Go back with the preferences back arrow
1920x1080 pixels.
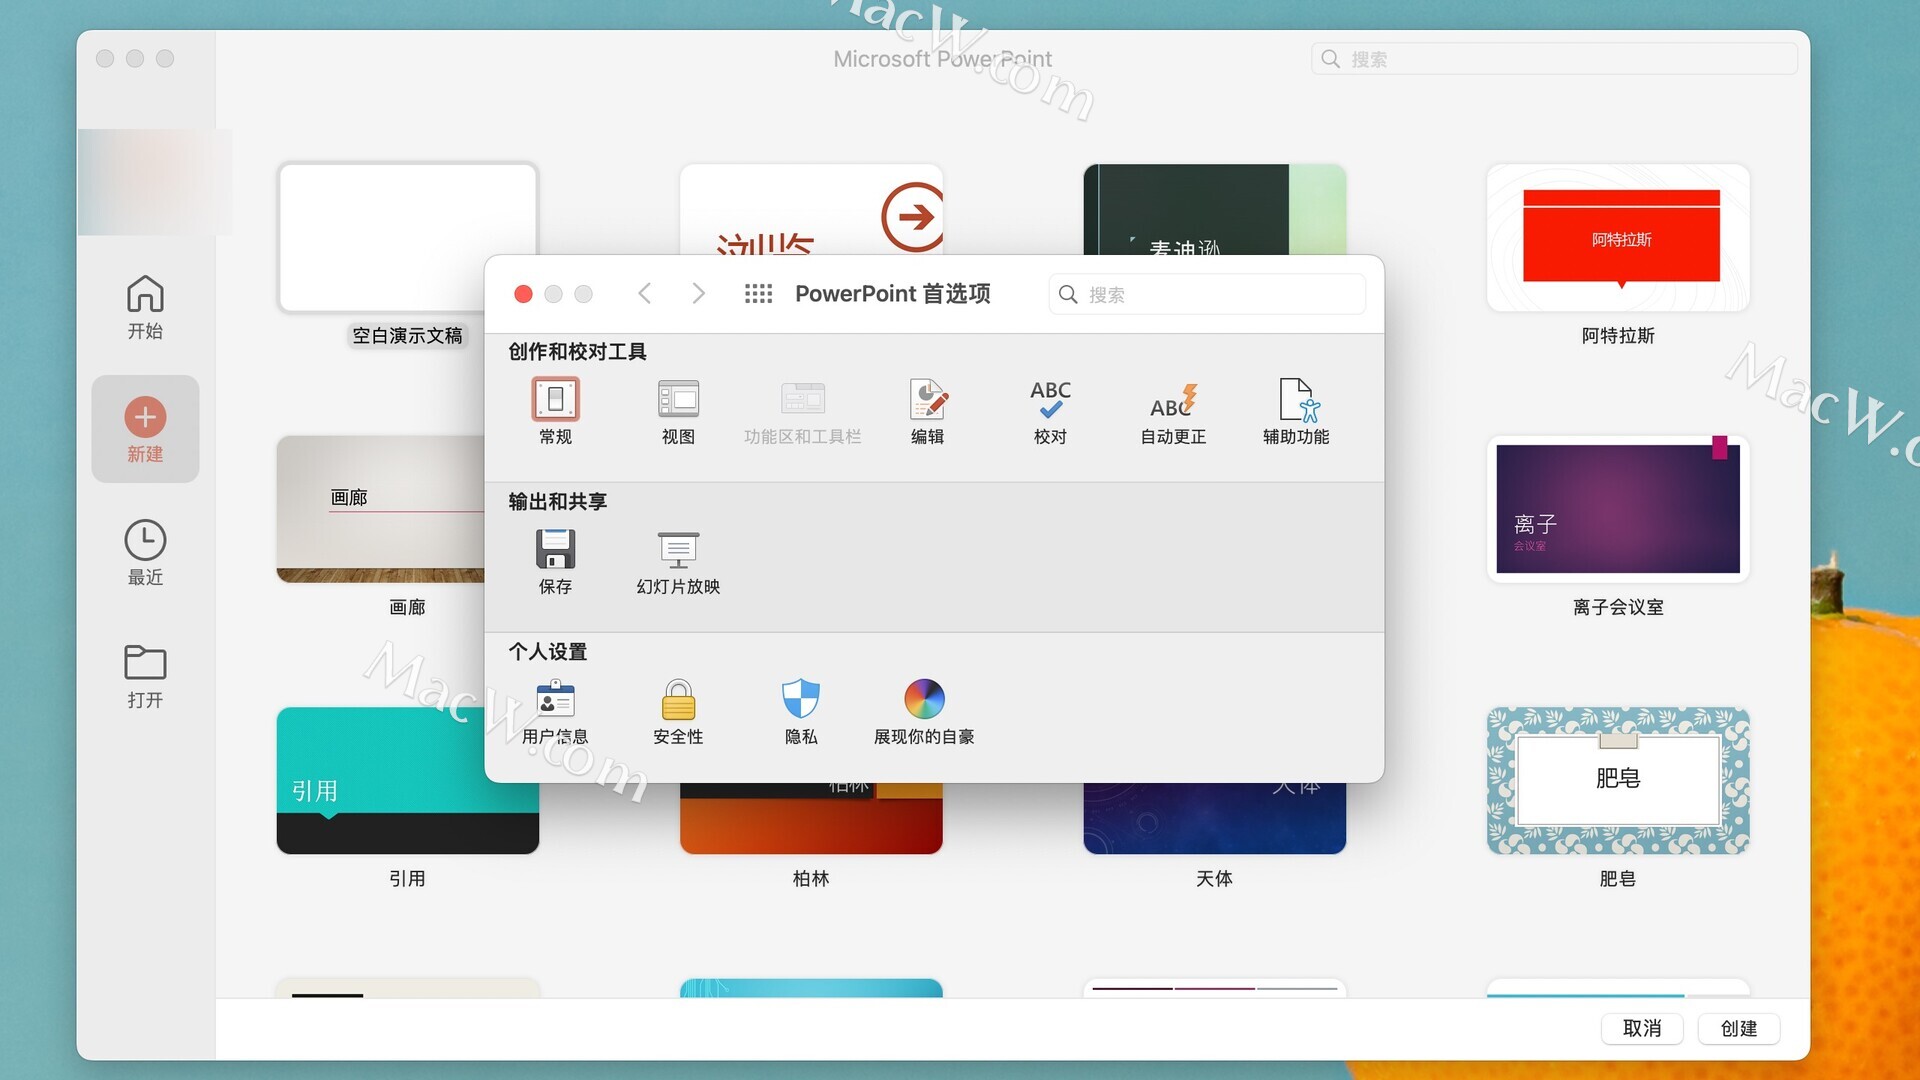645,293
